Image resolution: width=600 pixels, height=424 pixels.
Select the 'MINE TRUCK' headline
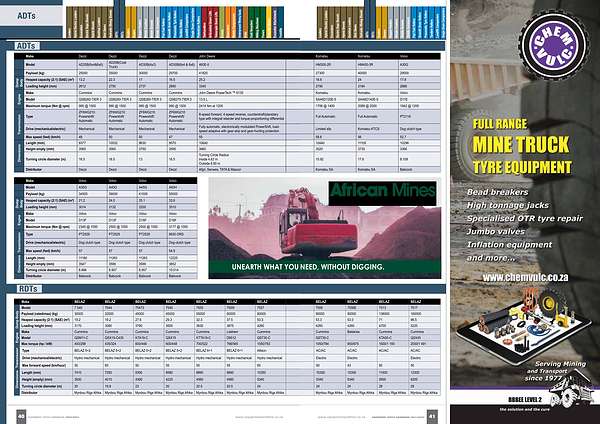[x=521, y=145]
